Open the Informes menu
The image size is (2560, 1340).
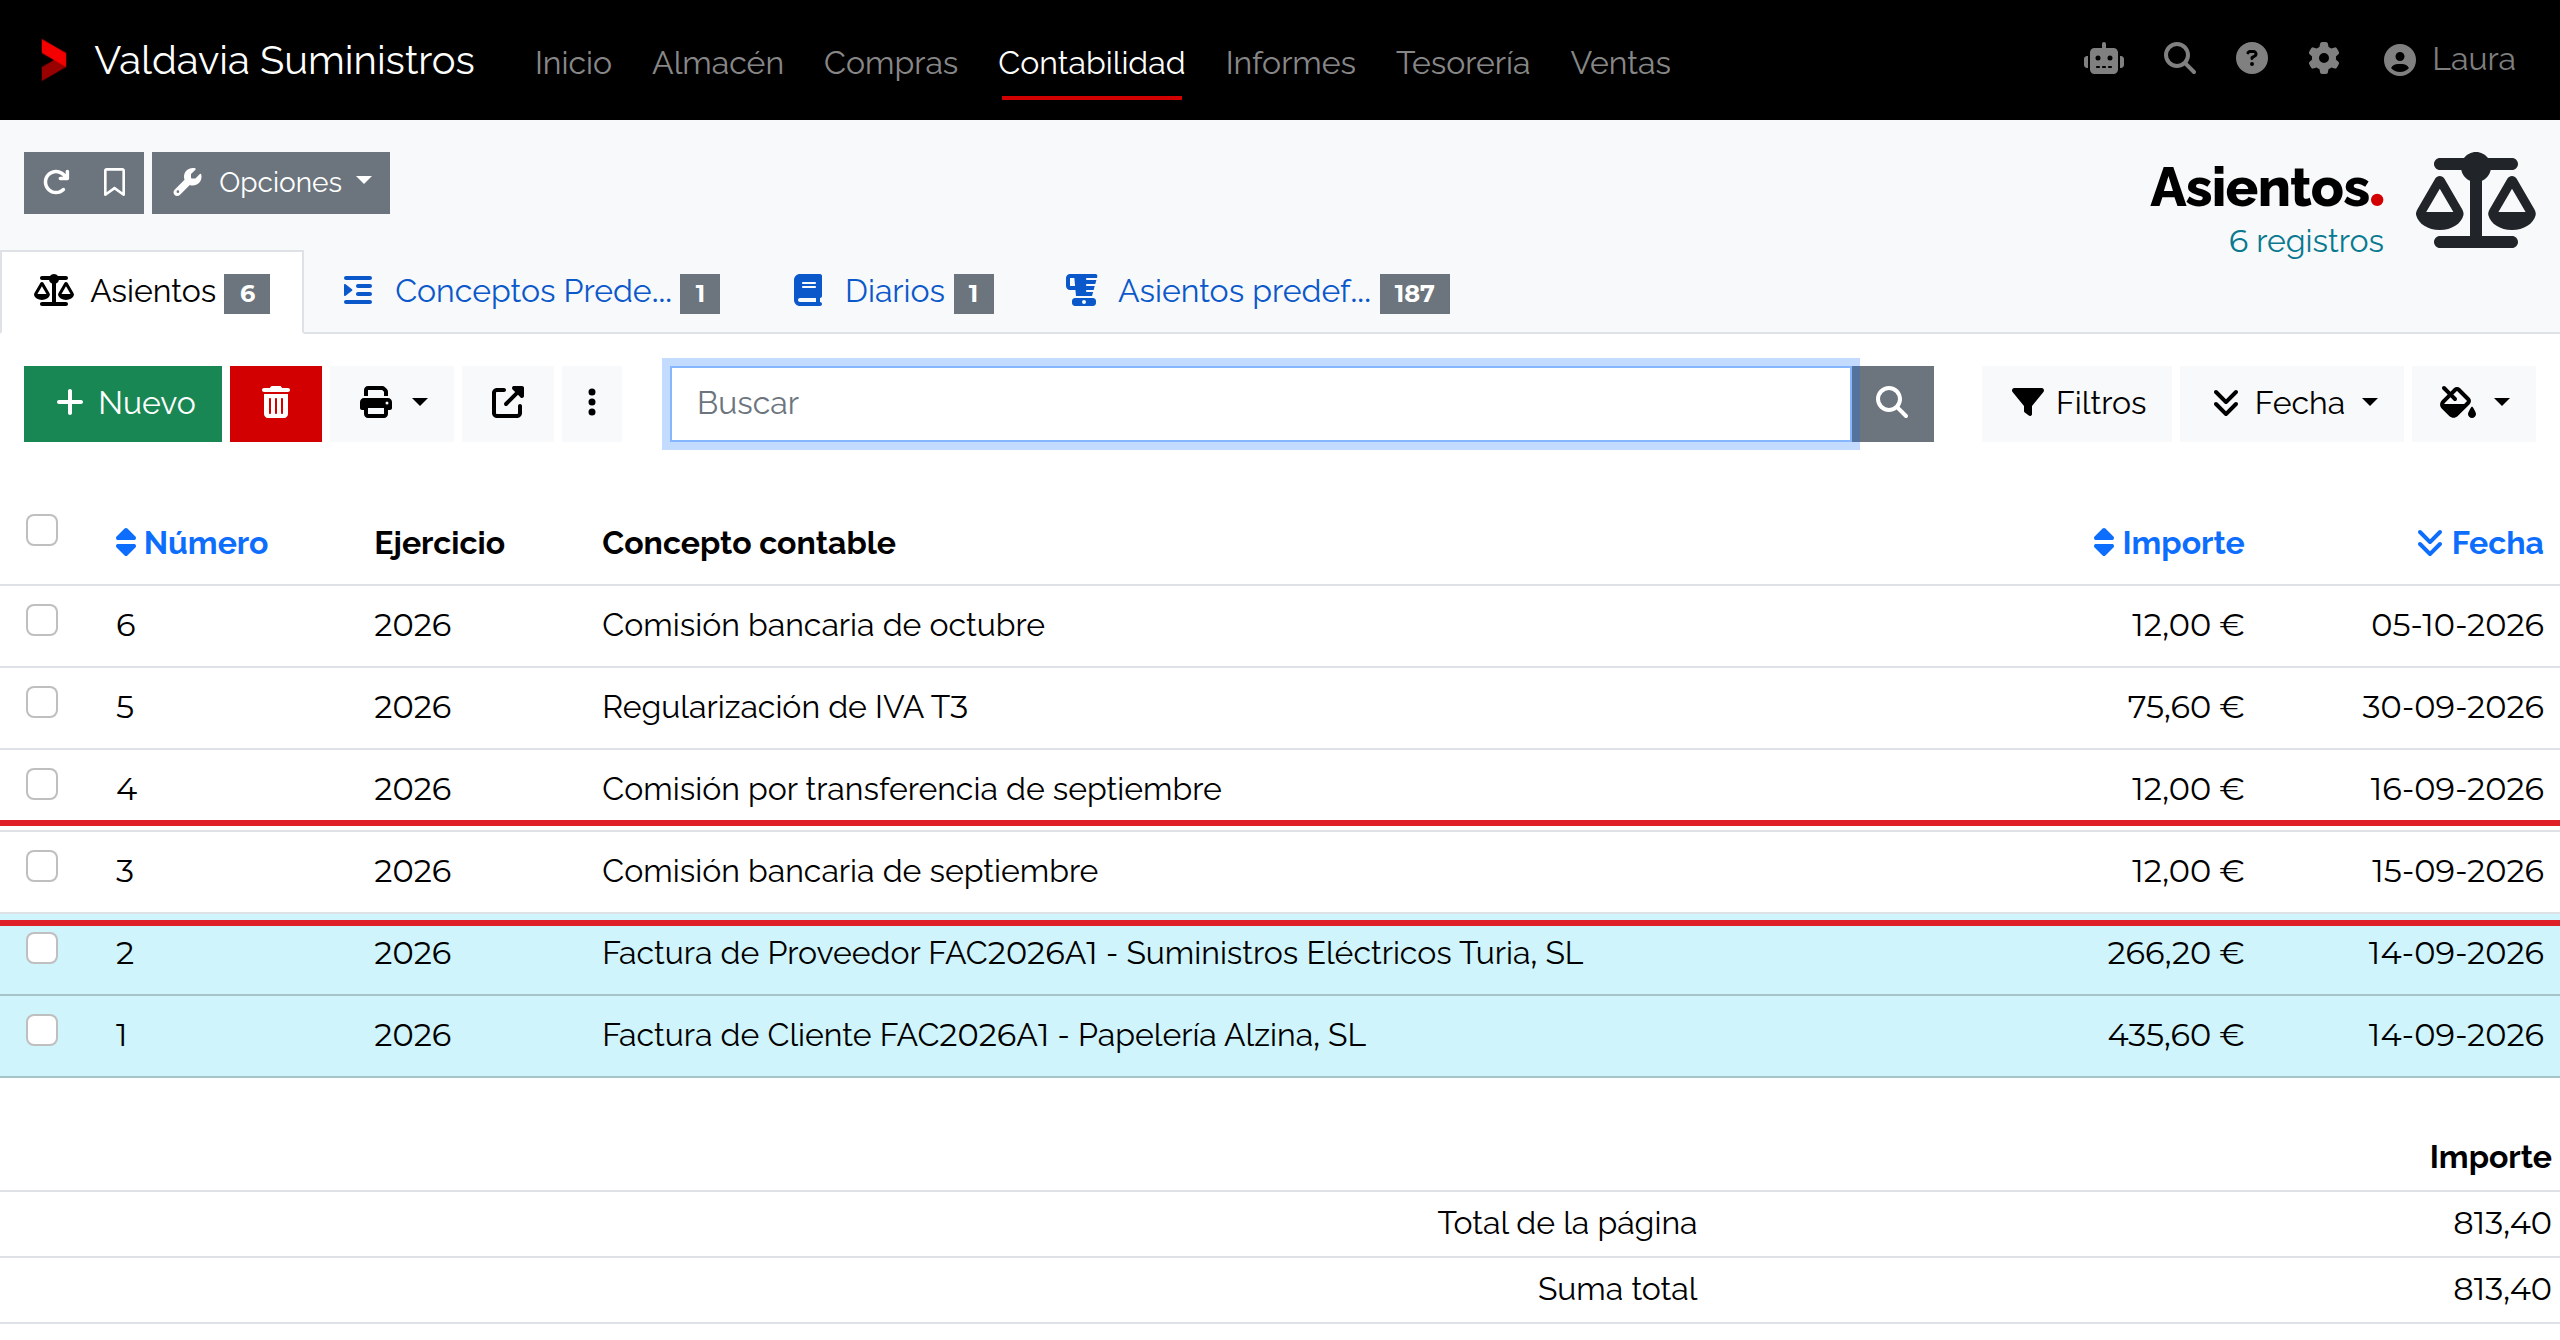[1290, 62]
